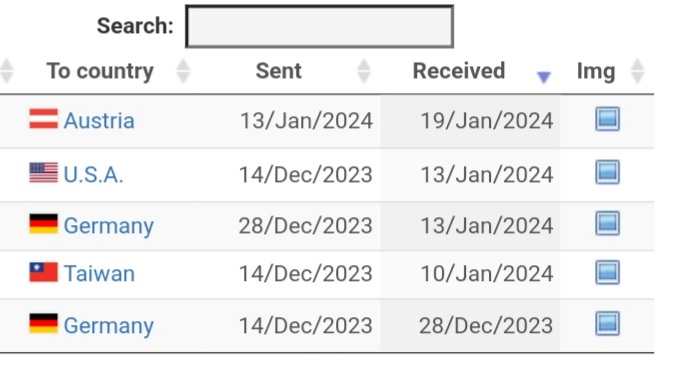The width and height of the screenshot is (684, 368).
Task: Open the Germany link received 13/Jan/2024
Action: click(x=109, y=226)
